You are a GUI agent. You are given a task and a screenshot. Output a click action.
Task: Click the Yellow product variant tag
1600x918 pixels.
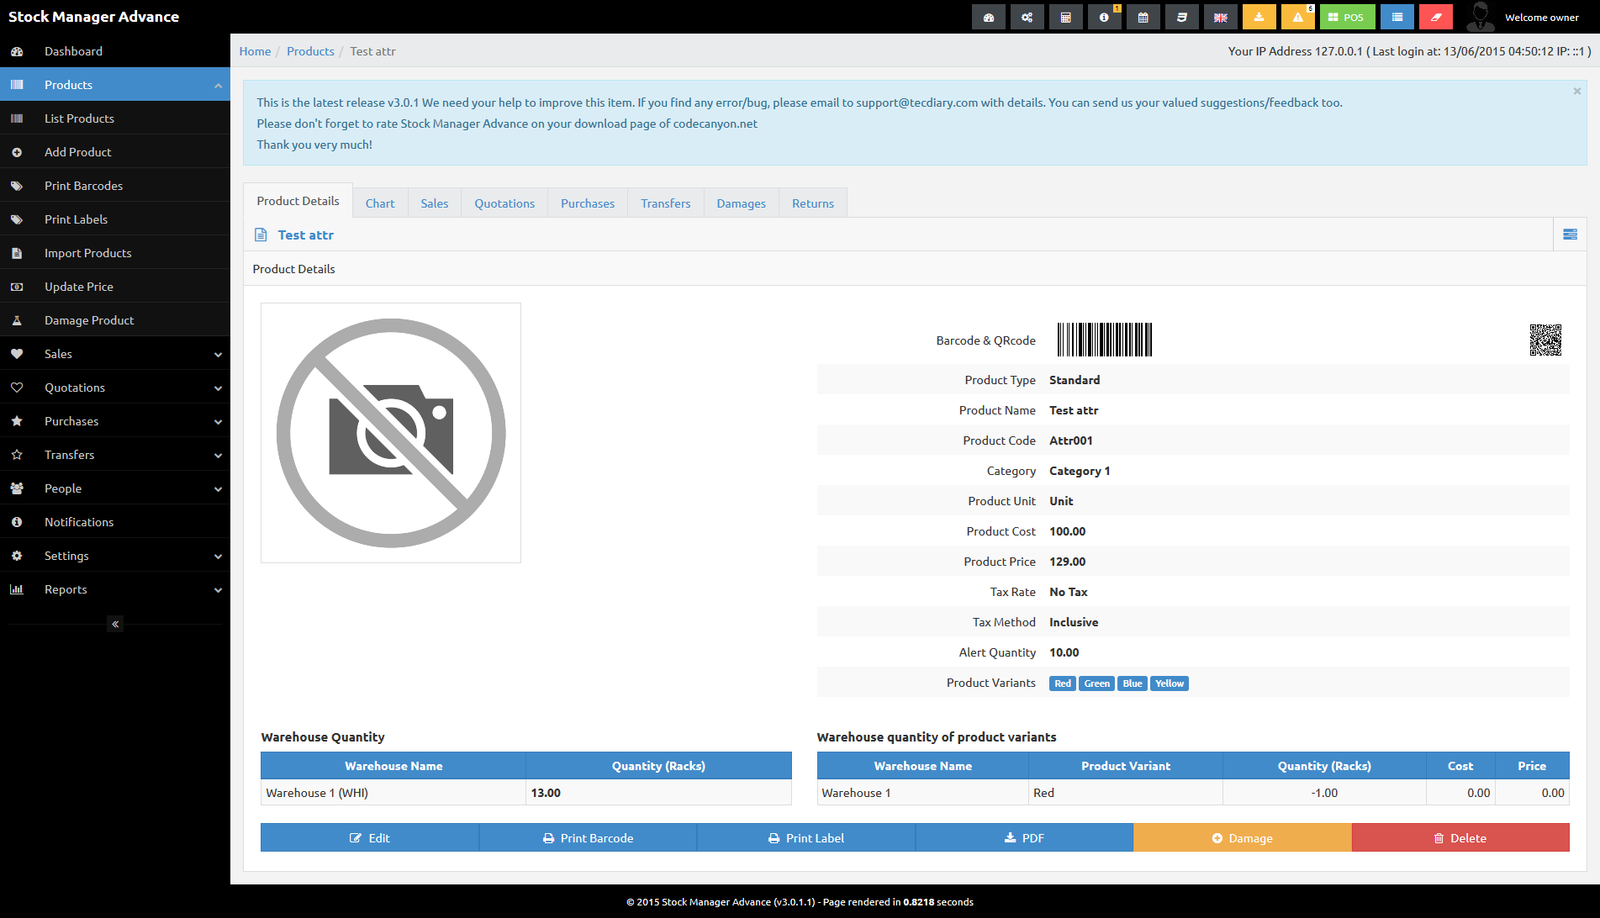[1169, 684]
